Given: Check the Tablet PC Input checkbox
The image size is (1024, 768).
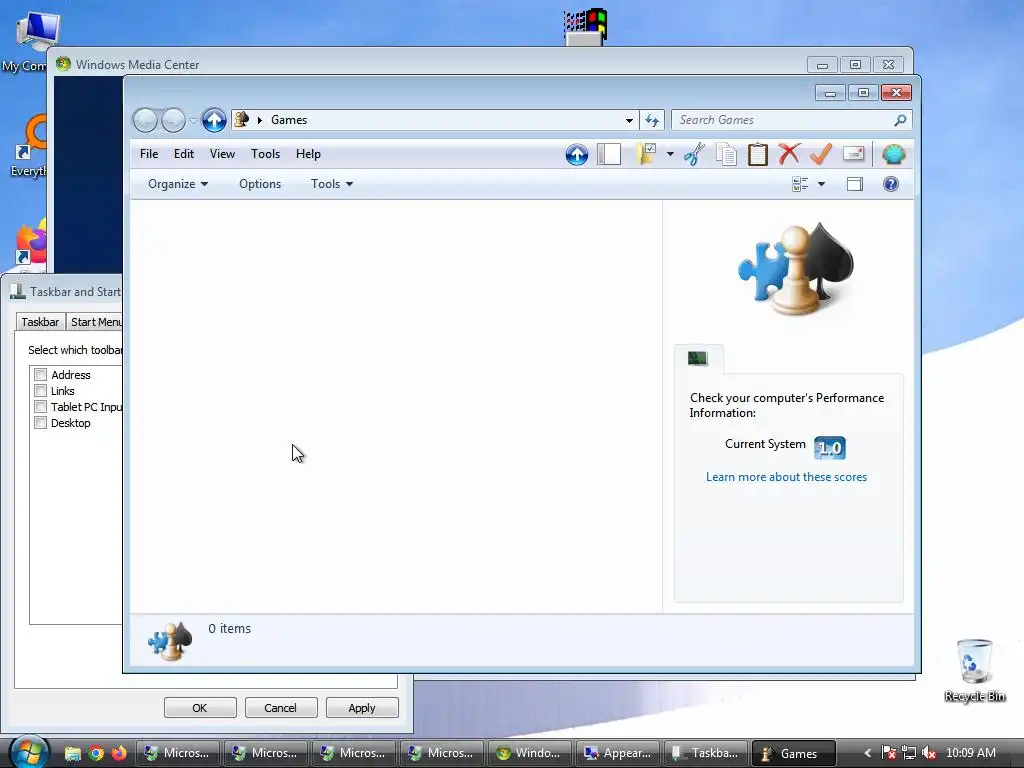Looking at the screenshot, I should [40, 407].
